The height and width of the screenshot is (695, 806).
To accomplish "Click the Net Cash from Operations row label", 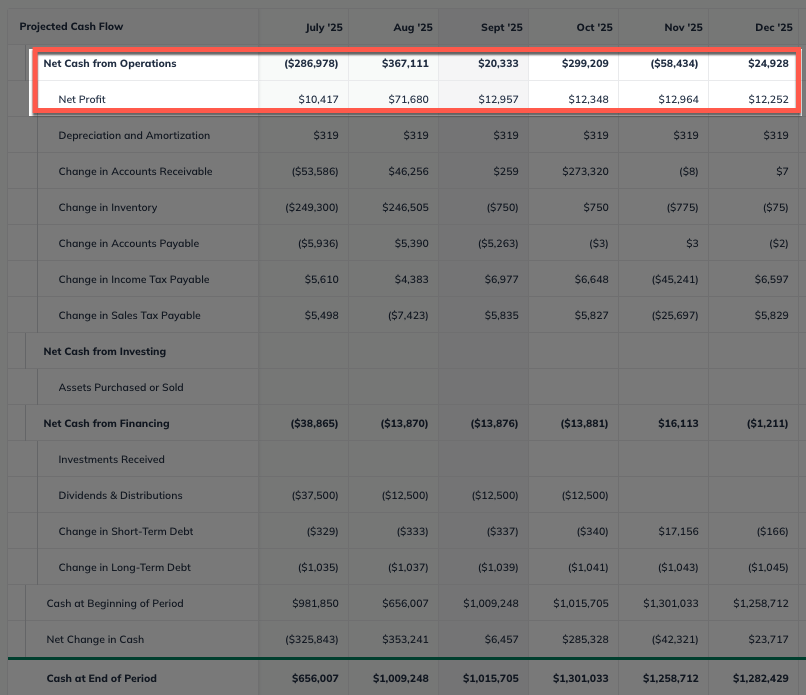I will [x=110, y=63].
